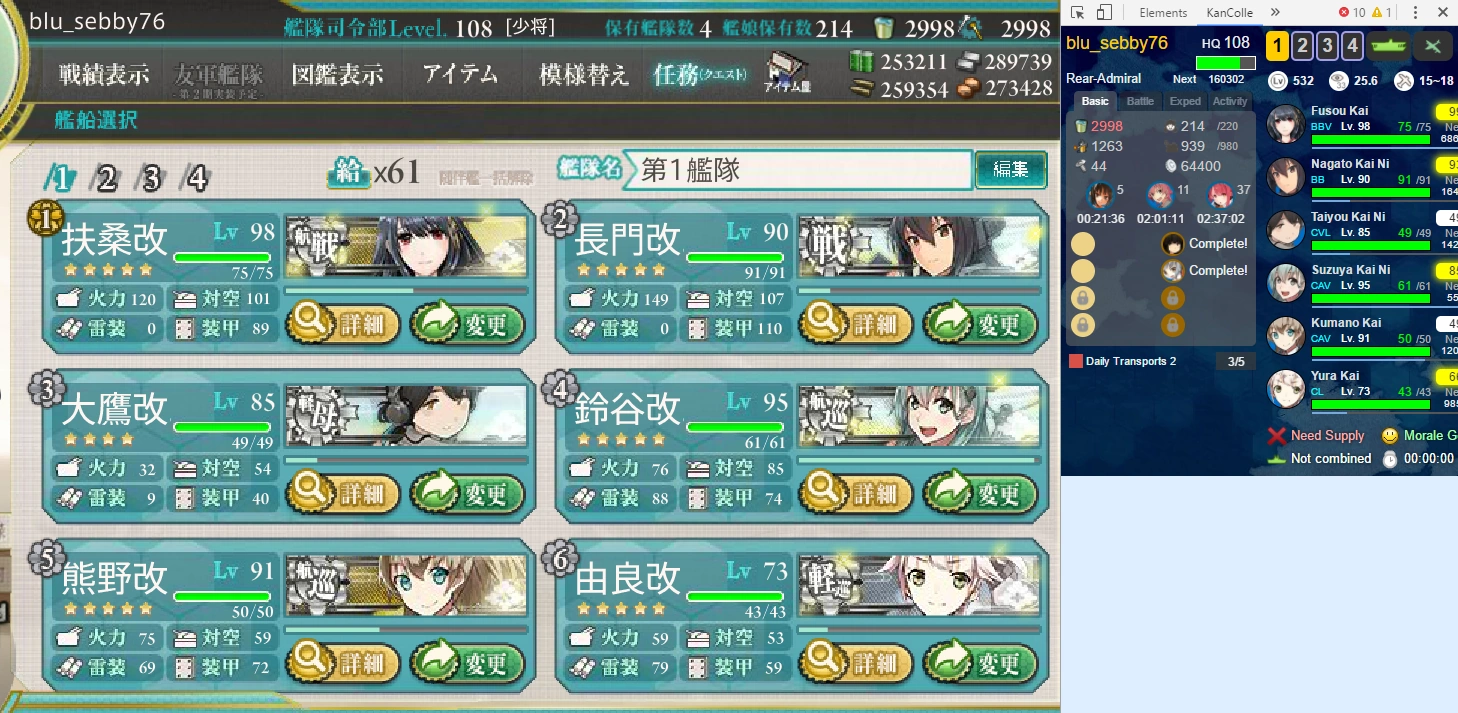This screenshot has width=1458, height=713.
Task: Open the DevTools inspect element picker
Action: (x=1077, y=13)
